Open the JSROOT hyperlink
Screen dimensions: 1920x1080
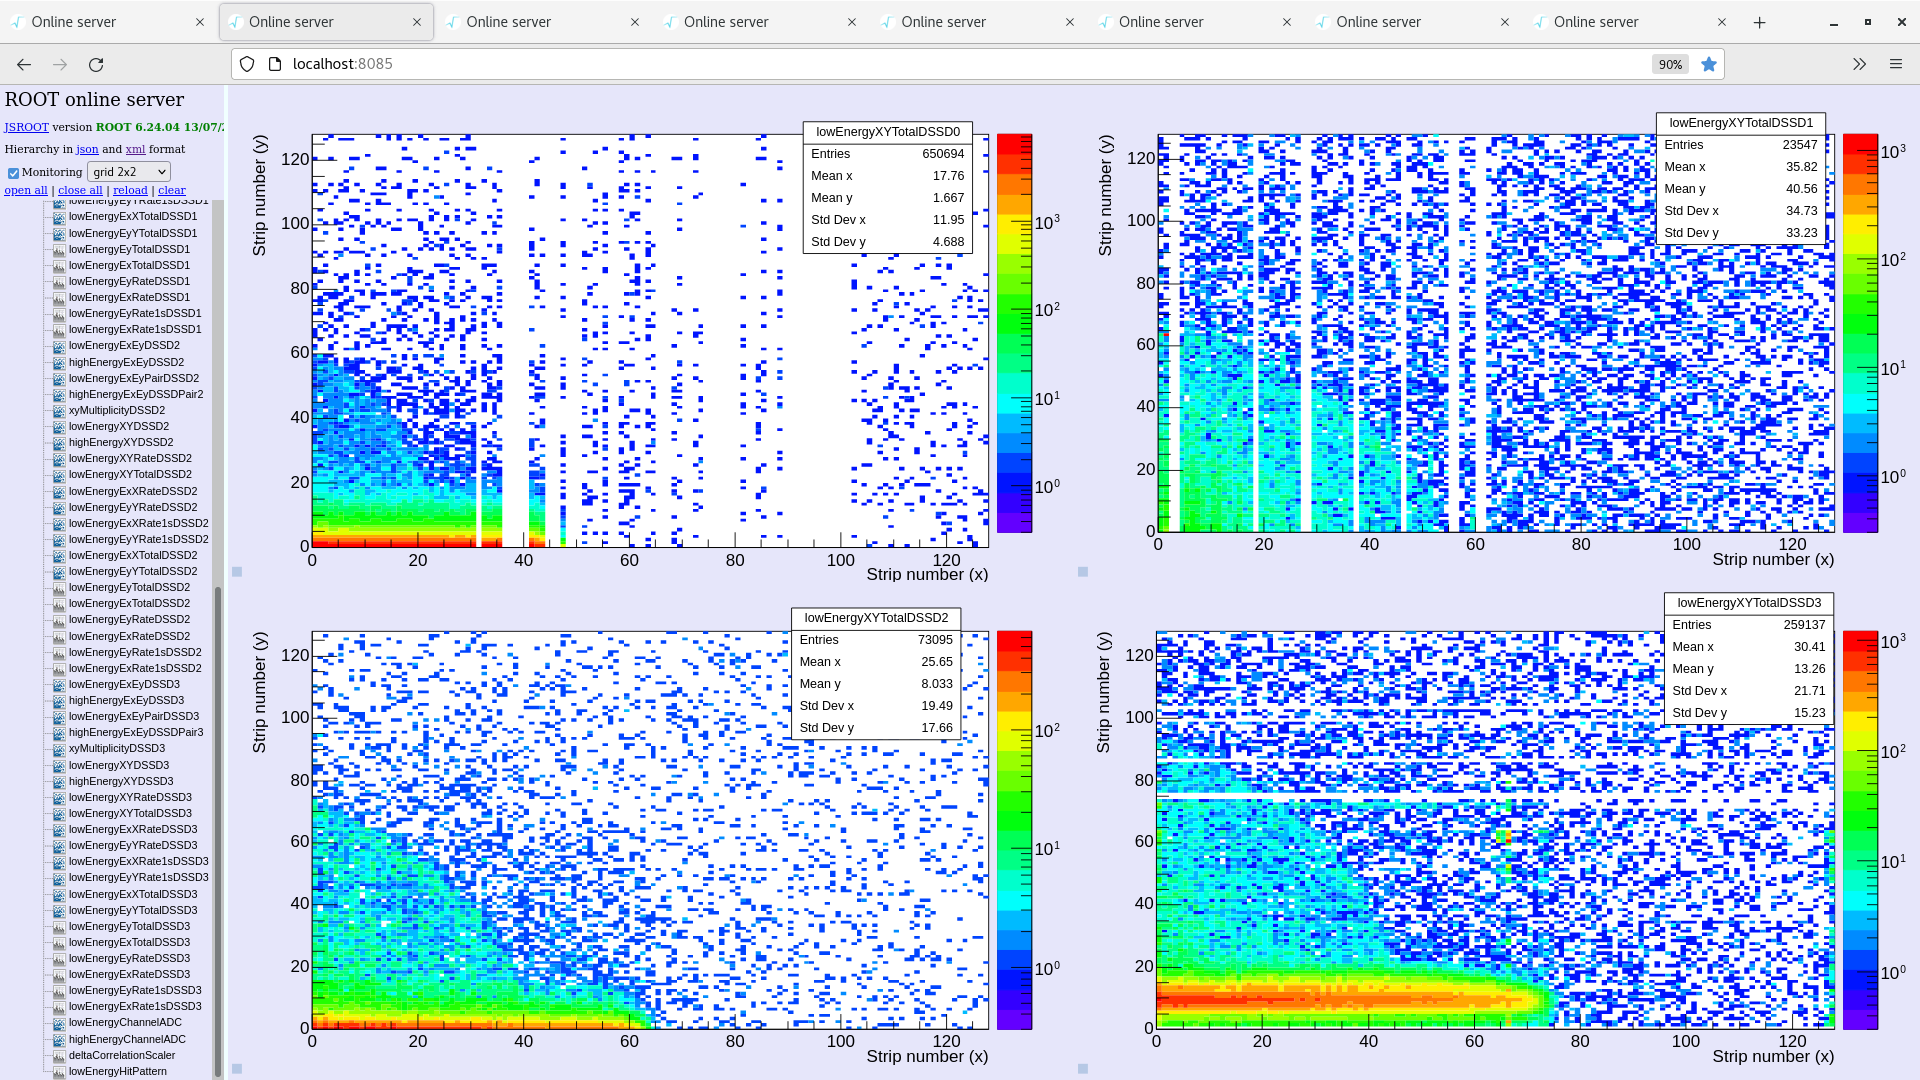[x=26, y=127]
